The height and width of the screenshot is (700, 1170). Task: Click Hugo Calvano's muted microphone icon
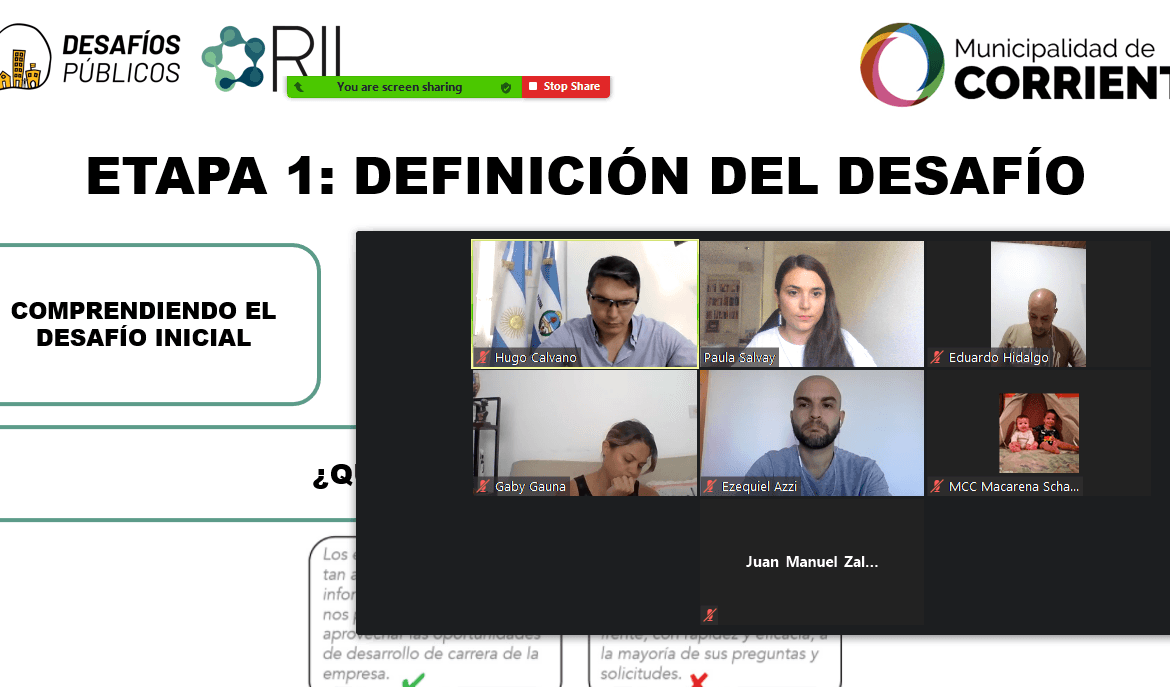coord(483,357)
